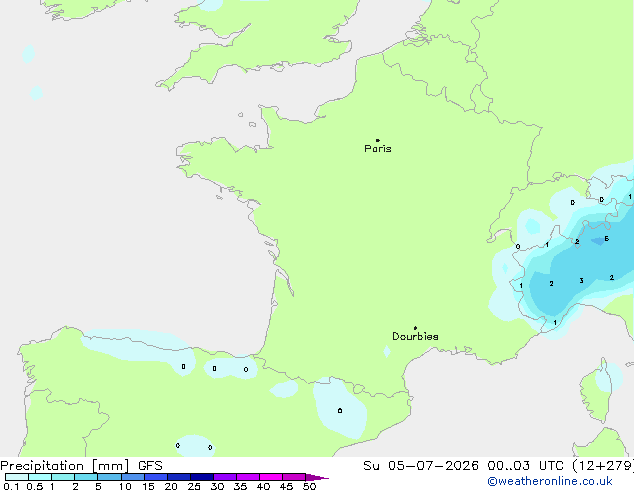The height and width of the screenshot is (490, 634).
Task: Select the Dourbies city label
Action: point(415,336)
